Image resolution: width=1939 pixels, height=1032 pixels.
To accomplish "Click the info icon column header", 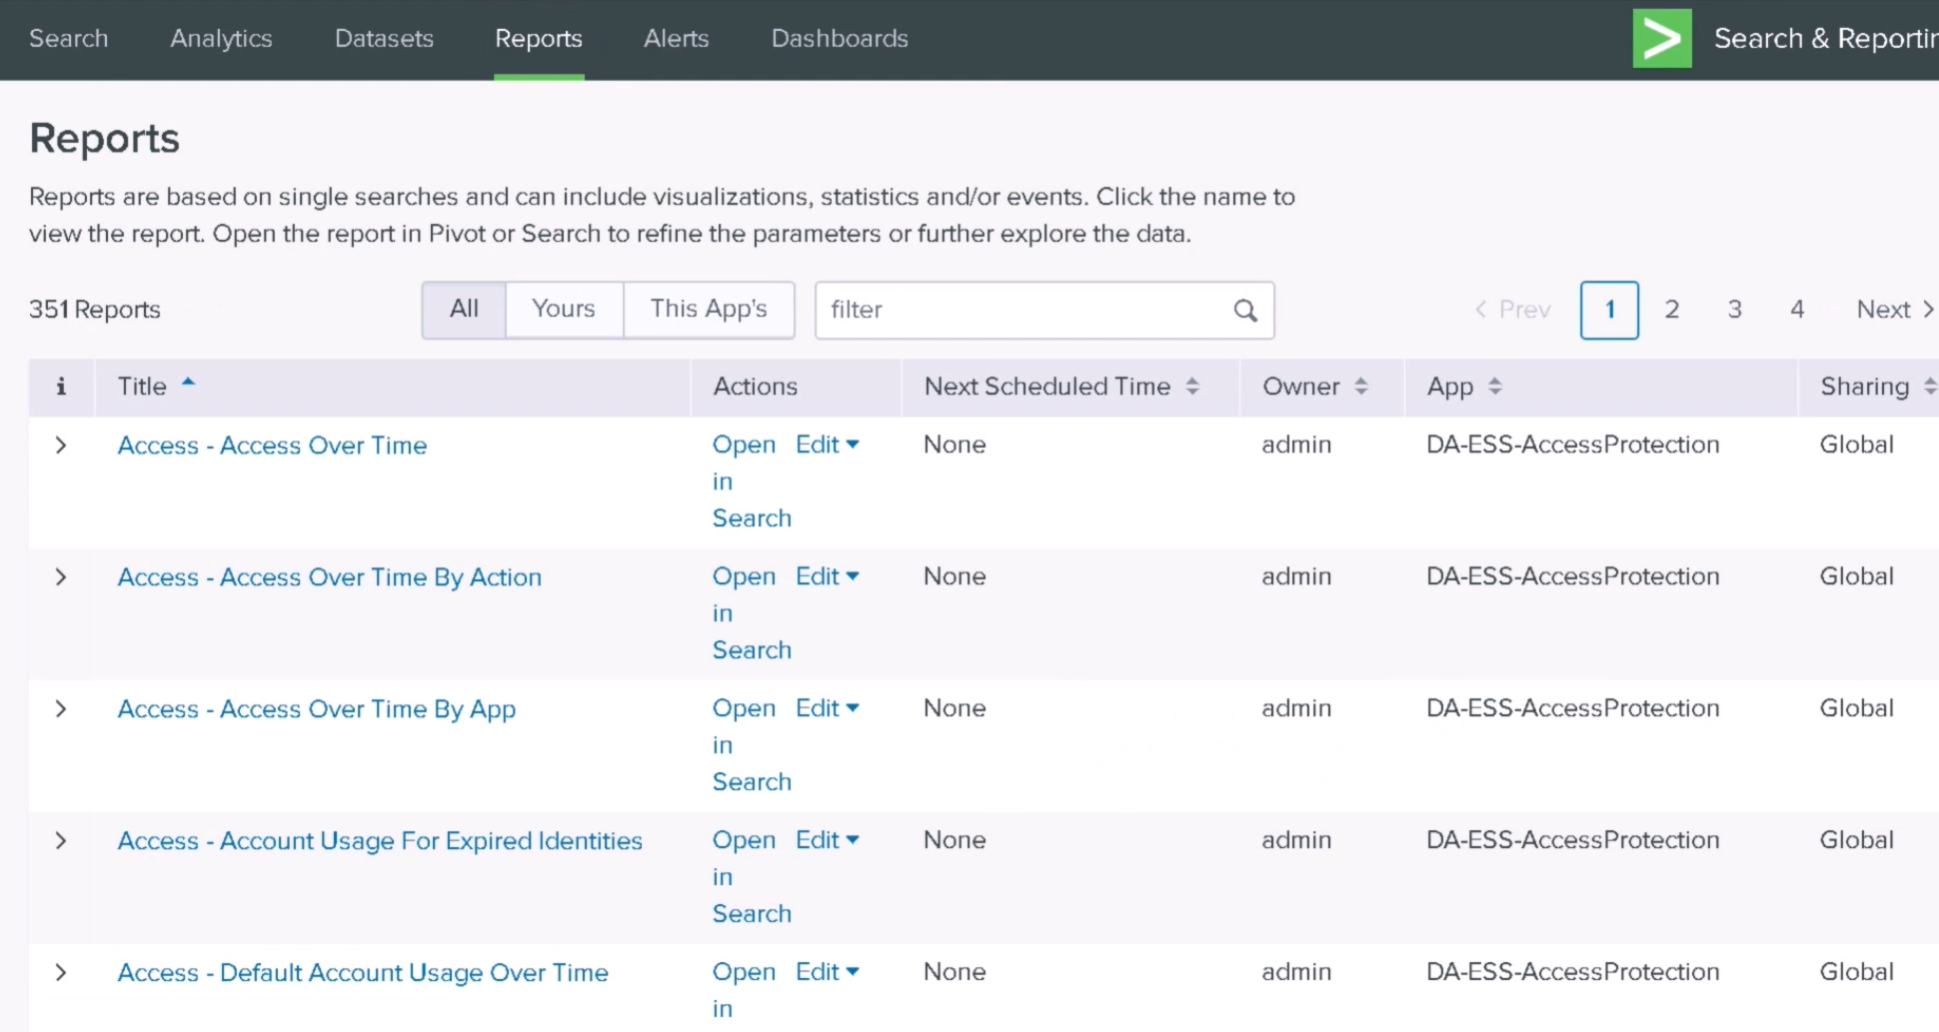I will coord(61,387).
